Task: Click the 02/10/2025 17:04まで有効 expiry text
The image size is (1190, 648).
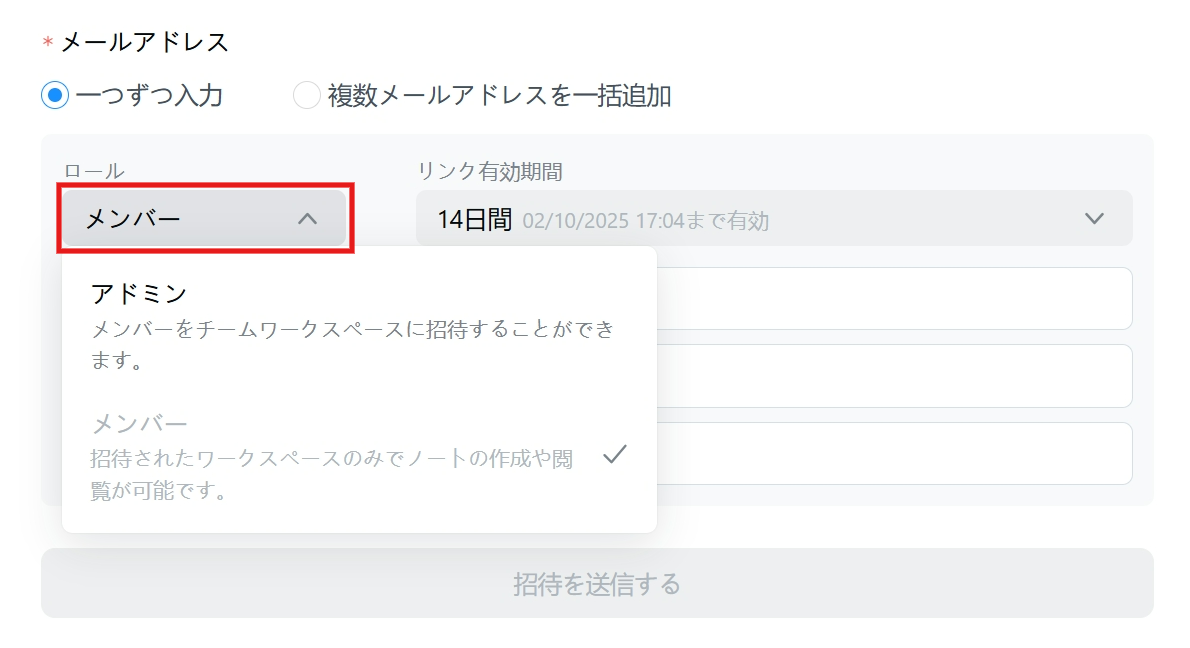Action: [646, 221]
